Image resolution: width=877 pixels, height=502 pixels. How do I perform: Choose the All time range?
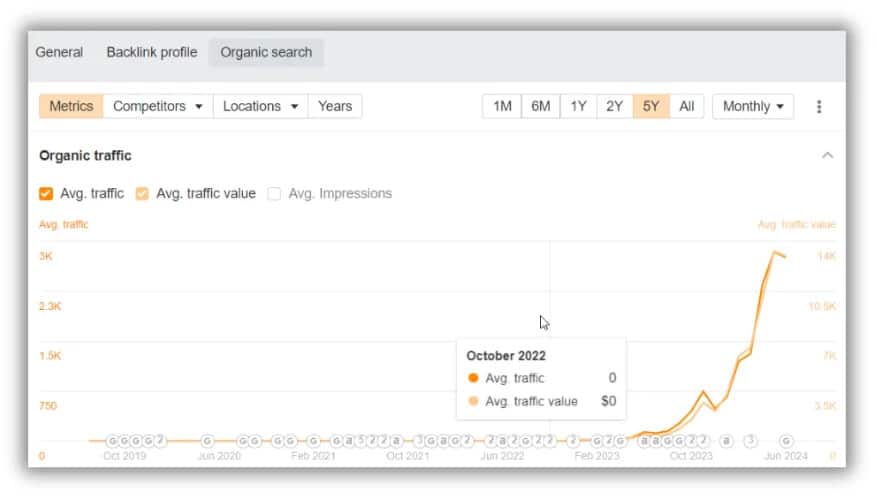coord(686,106)
